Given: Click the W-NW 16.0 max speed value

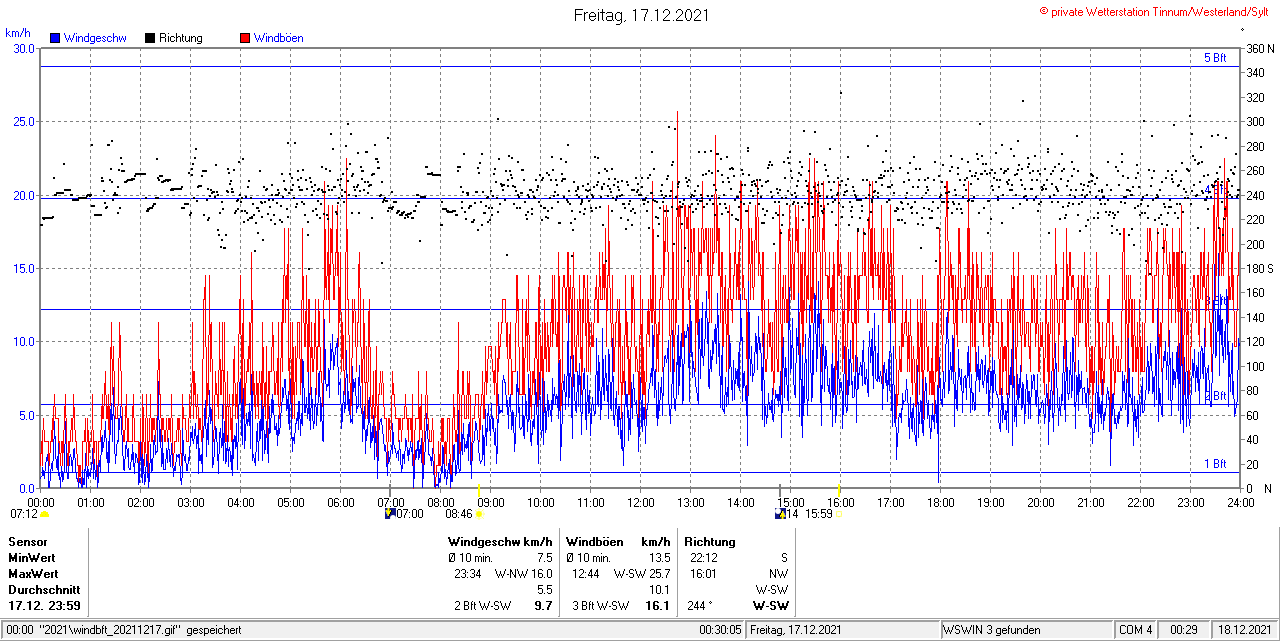Looking at the screenshot, I should pos(523,573).
